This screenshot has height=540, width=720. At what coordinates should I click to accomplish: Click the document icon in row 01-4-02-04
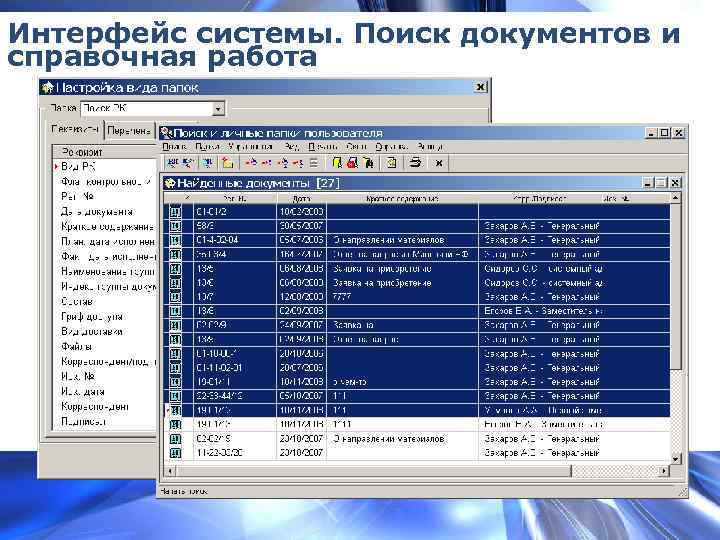click(175, 240)
